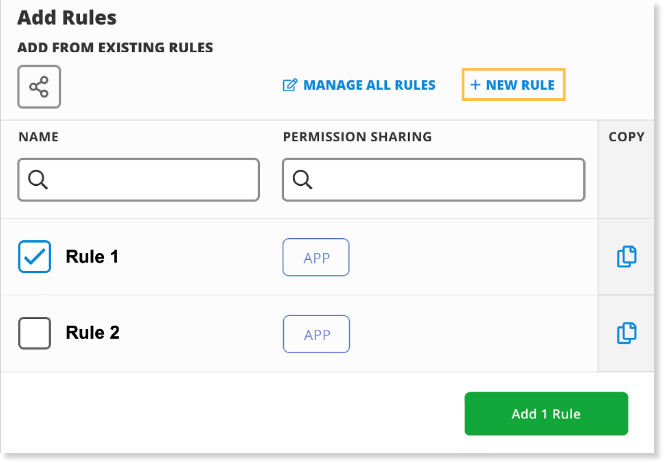Viewport: 664px width, 463px height.
Task: Click the green Add 1 Rule button
Action: [x=546, y=413]
